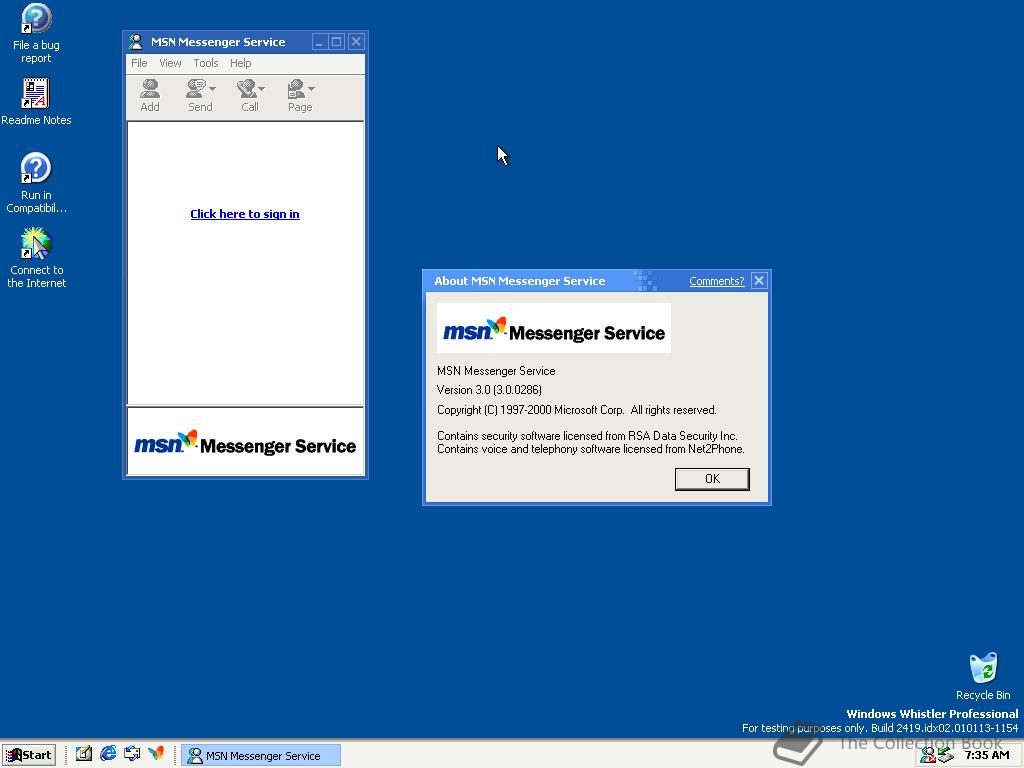
Task: Expand the Send button dropdown arrow
Action: click(213, 89)
